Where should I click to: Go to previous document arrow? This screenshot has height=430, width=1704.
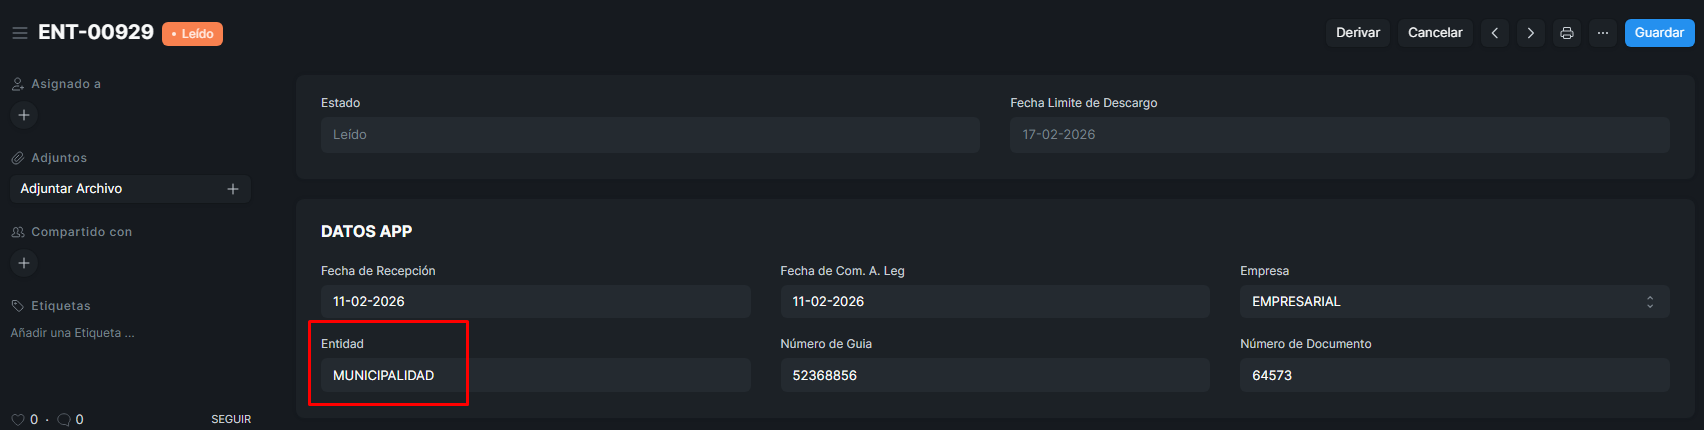tap(1494, 33)
